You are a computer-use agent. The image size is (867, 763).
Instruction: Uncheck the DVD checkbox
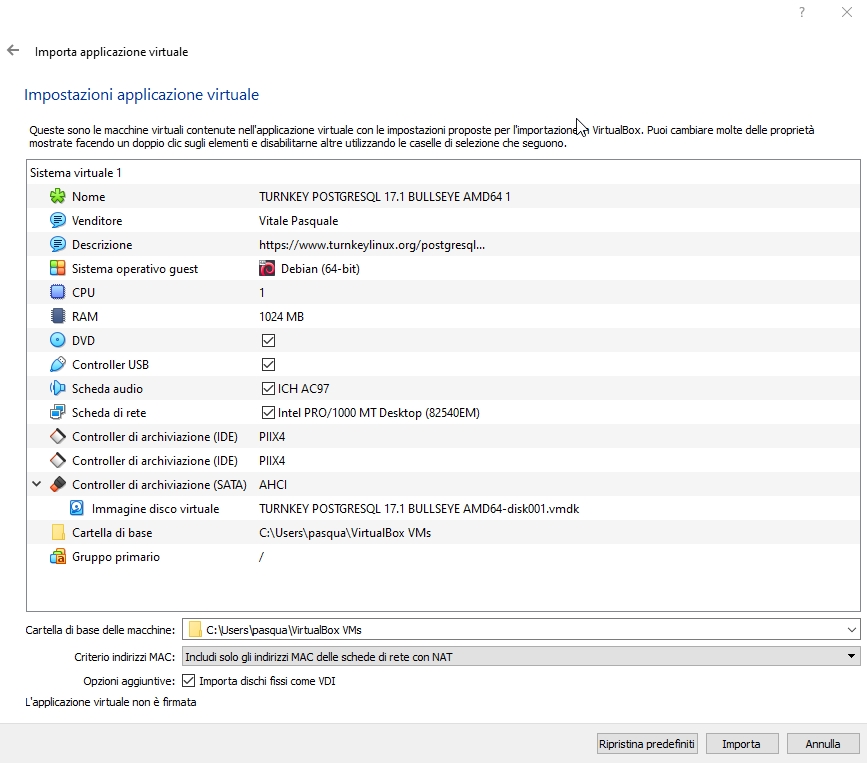point(268,341)
